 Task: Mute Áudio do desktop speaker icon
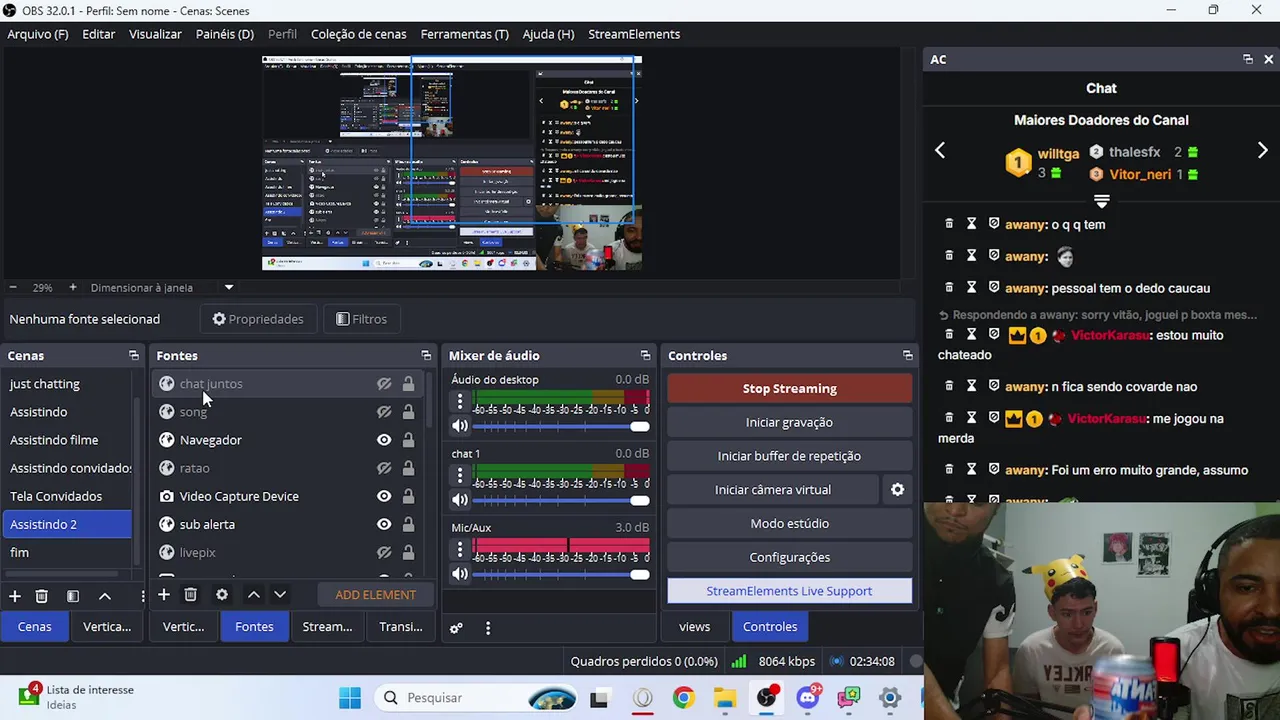tap(460, 426)
